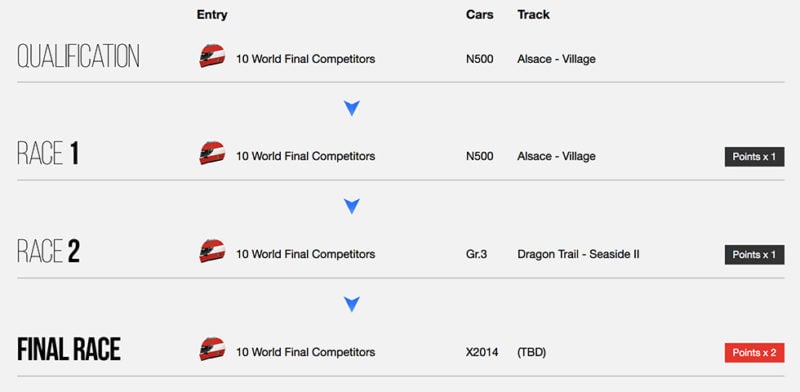The width and height of the screenshot is (800, 392).
Task: Click the red Points x 2 badge
Action: point(754,353)
